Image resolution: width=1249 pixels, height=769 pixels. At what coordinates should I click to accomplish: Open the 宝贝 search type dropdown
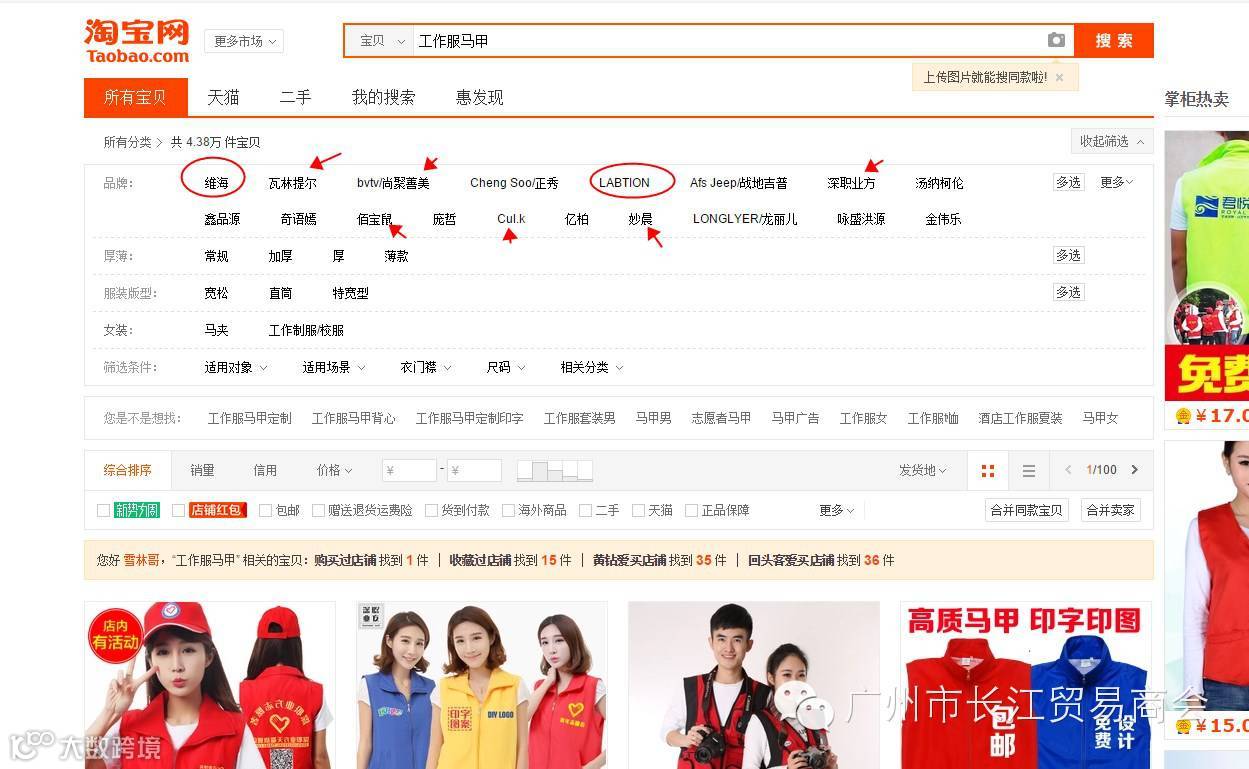(x=379, y=41)
